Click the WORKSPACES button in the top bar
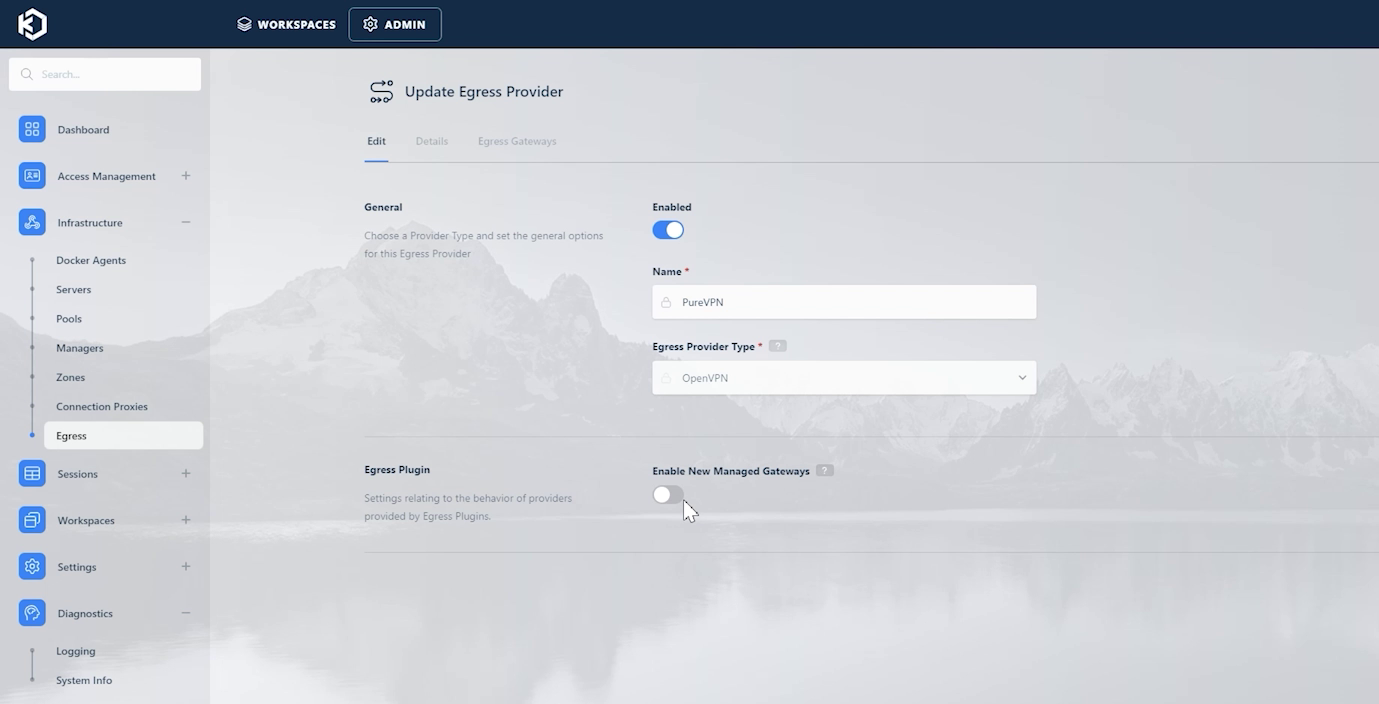This screenshot has width=1379, height=704. [286, 24]
